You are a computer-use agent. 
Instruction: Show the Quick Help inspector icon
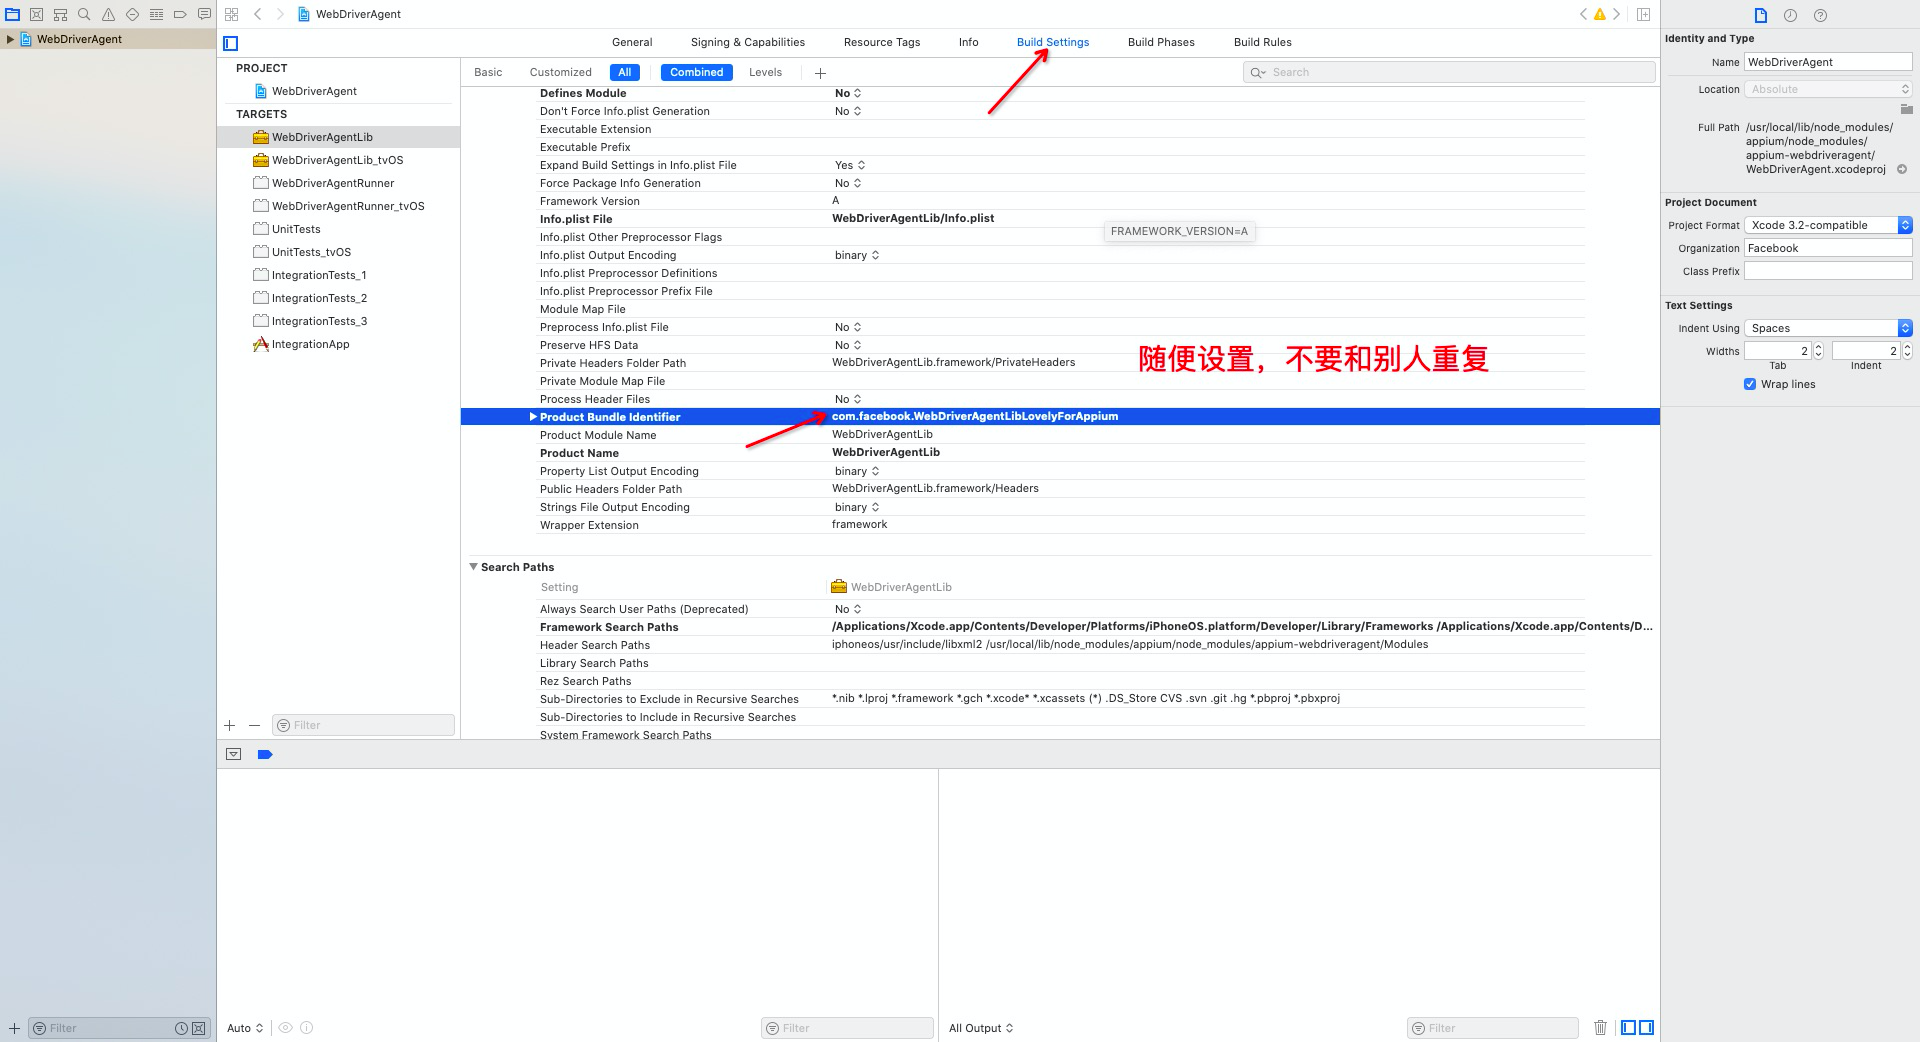1820,15
